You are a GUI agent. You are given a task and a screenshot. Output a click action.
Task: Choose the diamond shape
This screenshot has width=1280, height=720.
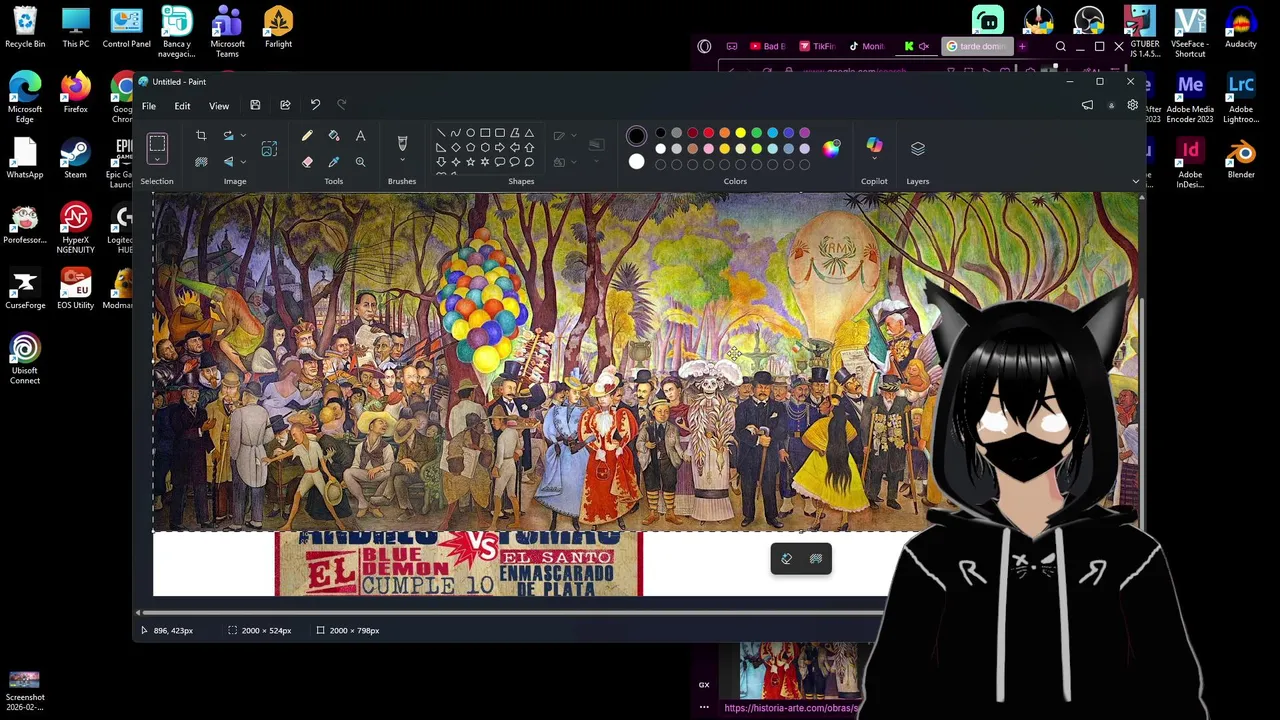coord(455,147)
